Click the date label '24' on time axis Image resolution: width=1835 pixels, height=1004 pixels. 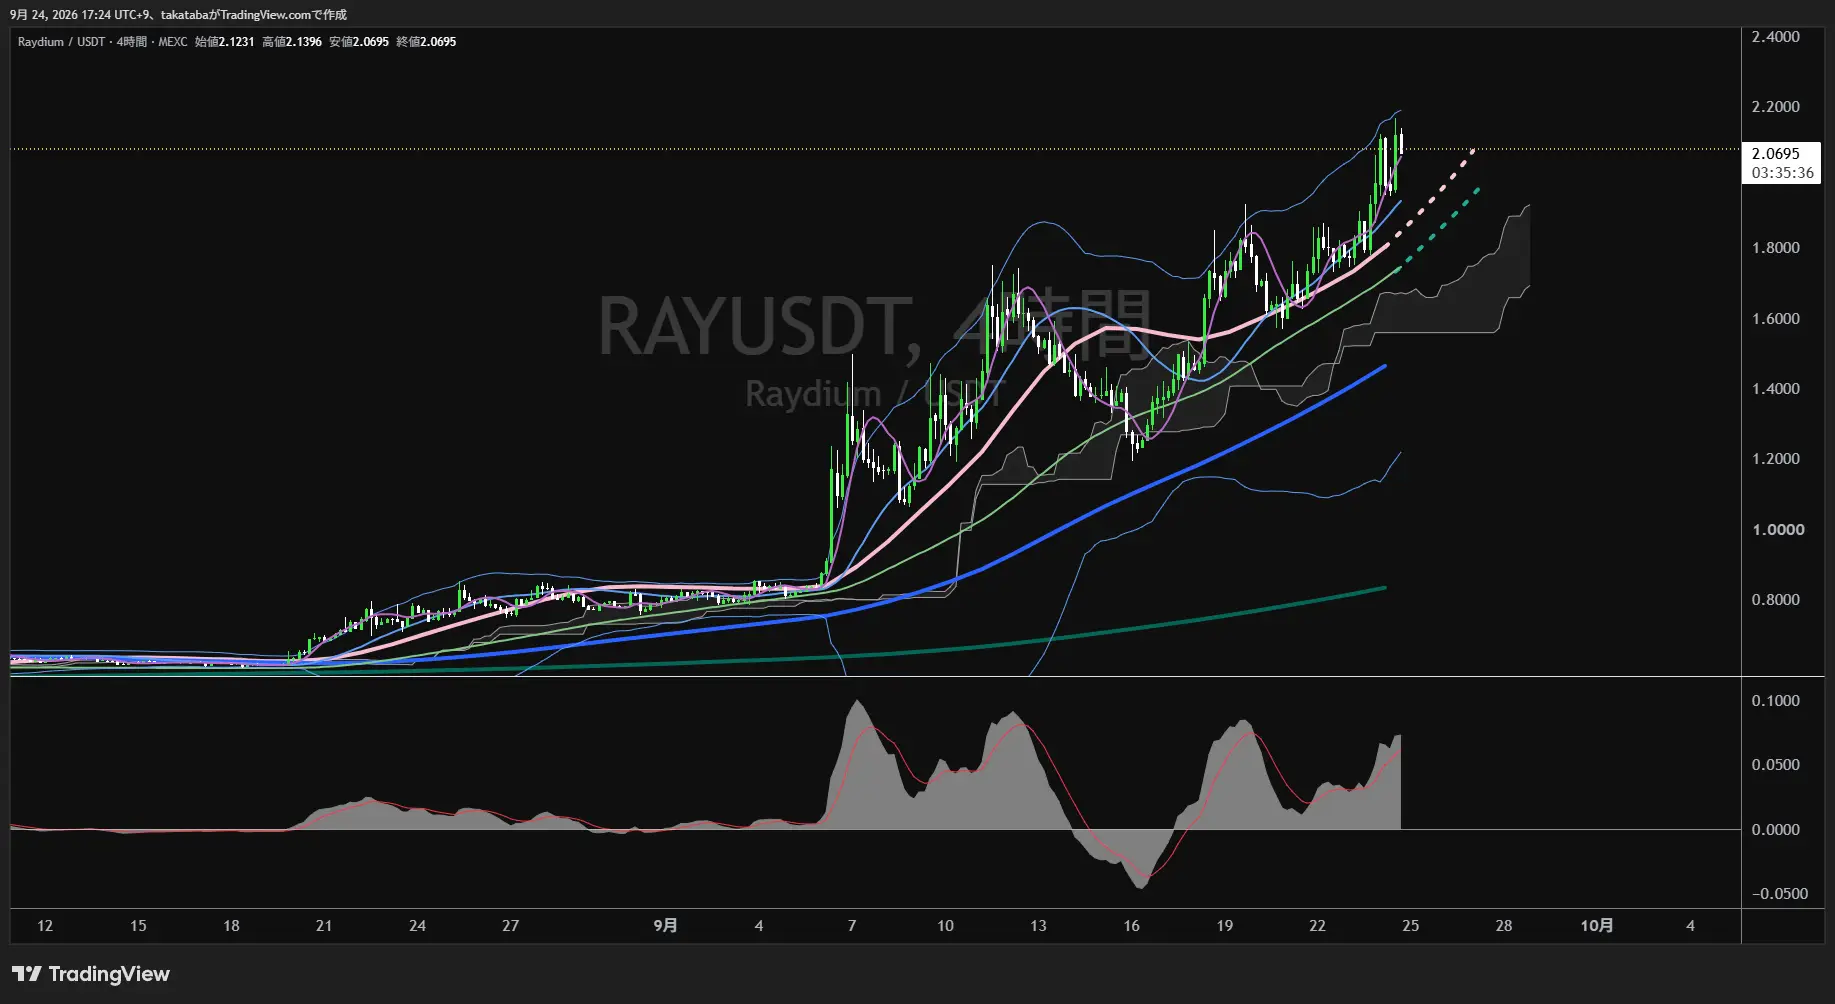click(417, 926)
